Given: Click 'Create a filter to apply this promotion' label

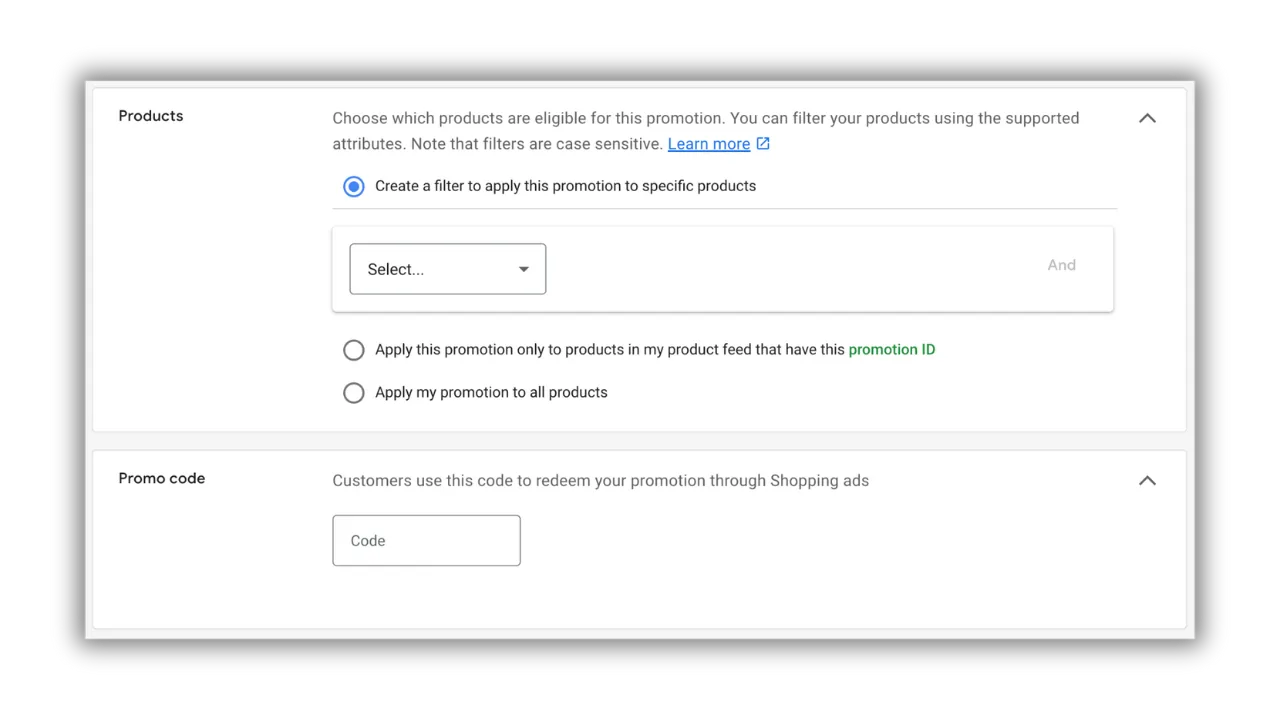Looking at the screenshot, I should 566,186.
